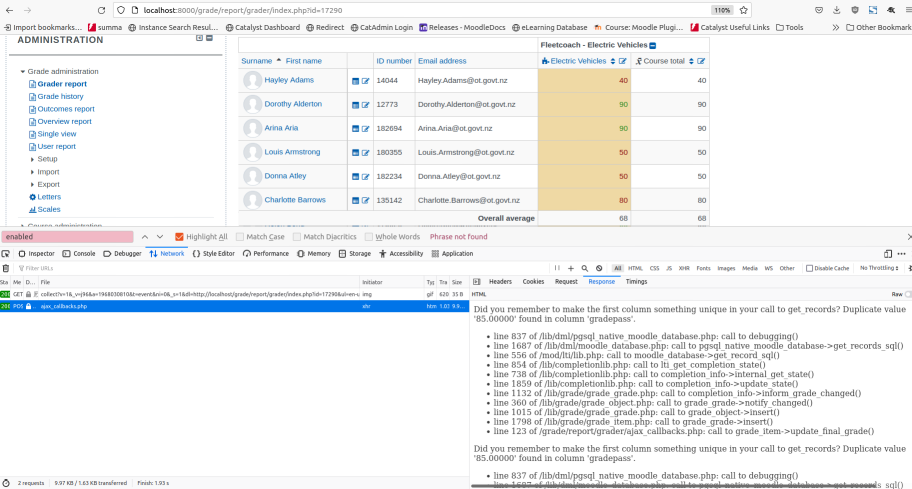Viewport: 912px width, 489px height.
Task: Open the Overview report link
Action: pos(65,122)
